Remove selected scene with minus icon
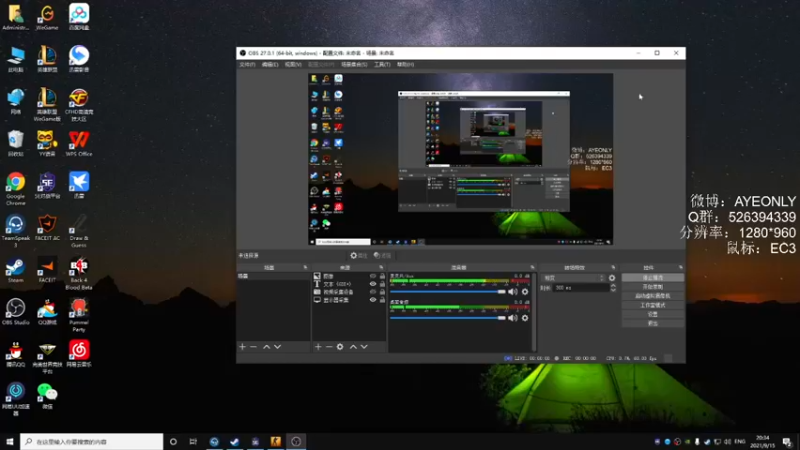This screenshot has width=800, height=450. [254, 347]
